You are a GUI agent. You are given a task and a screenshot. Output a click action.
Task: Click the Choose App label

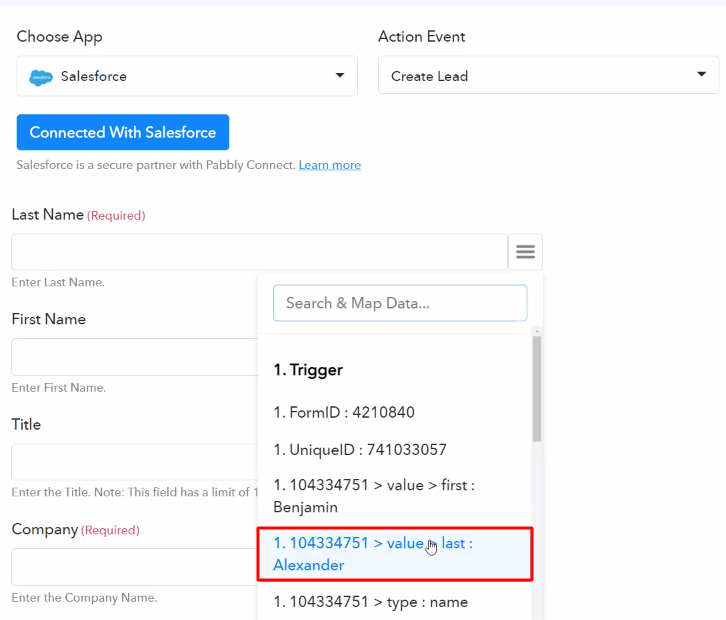[59, 37]
